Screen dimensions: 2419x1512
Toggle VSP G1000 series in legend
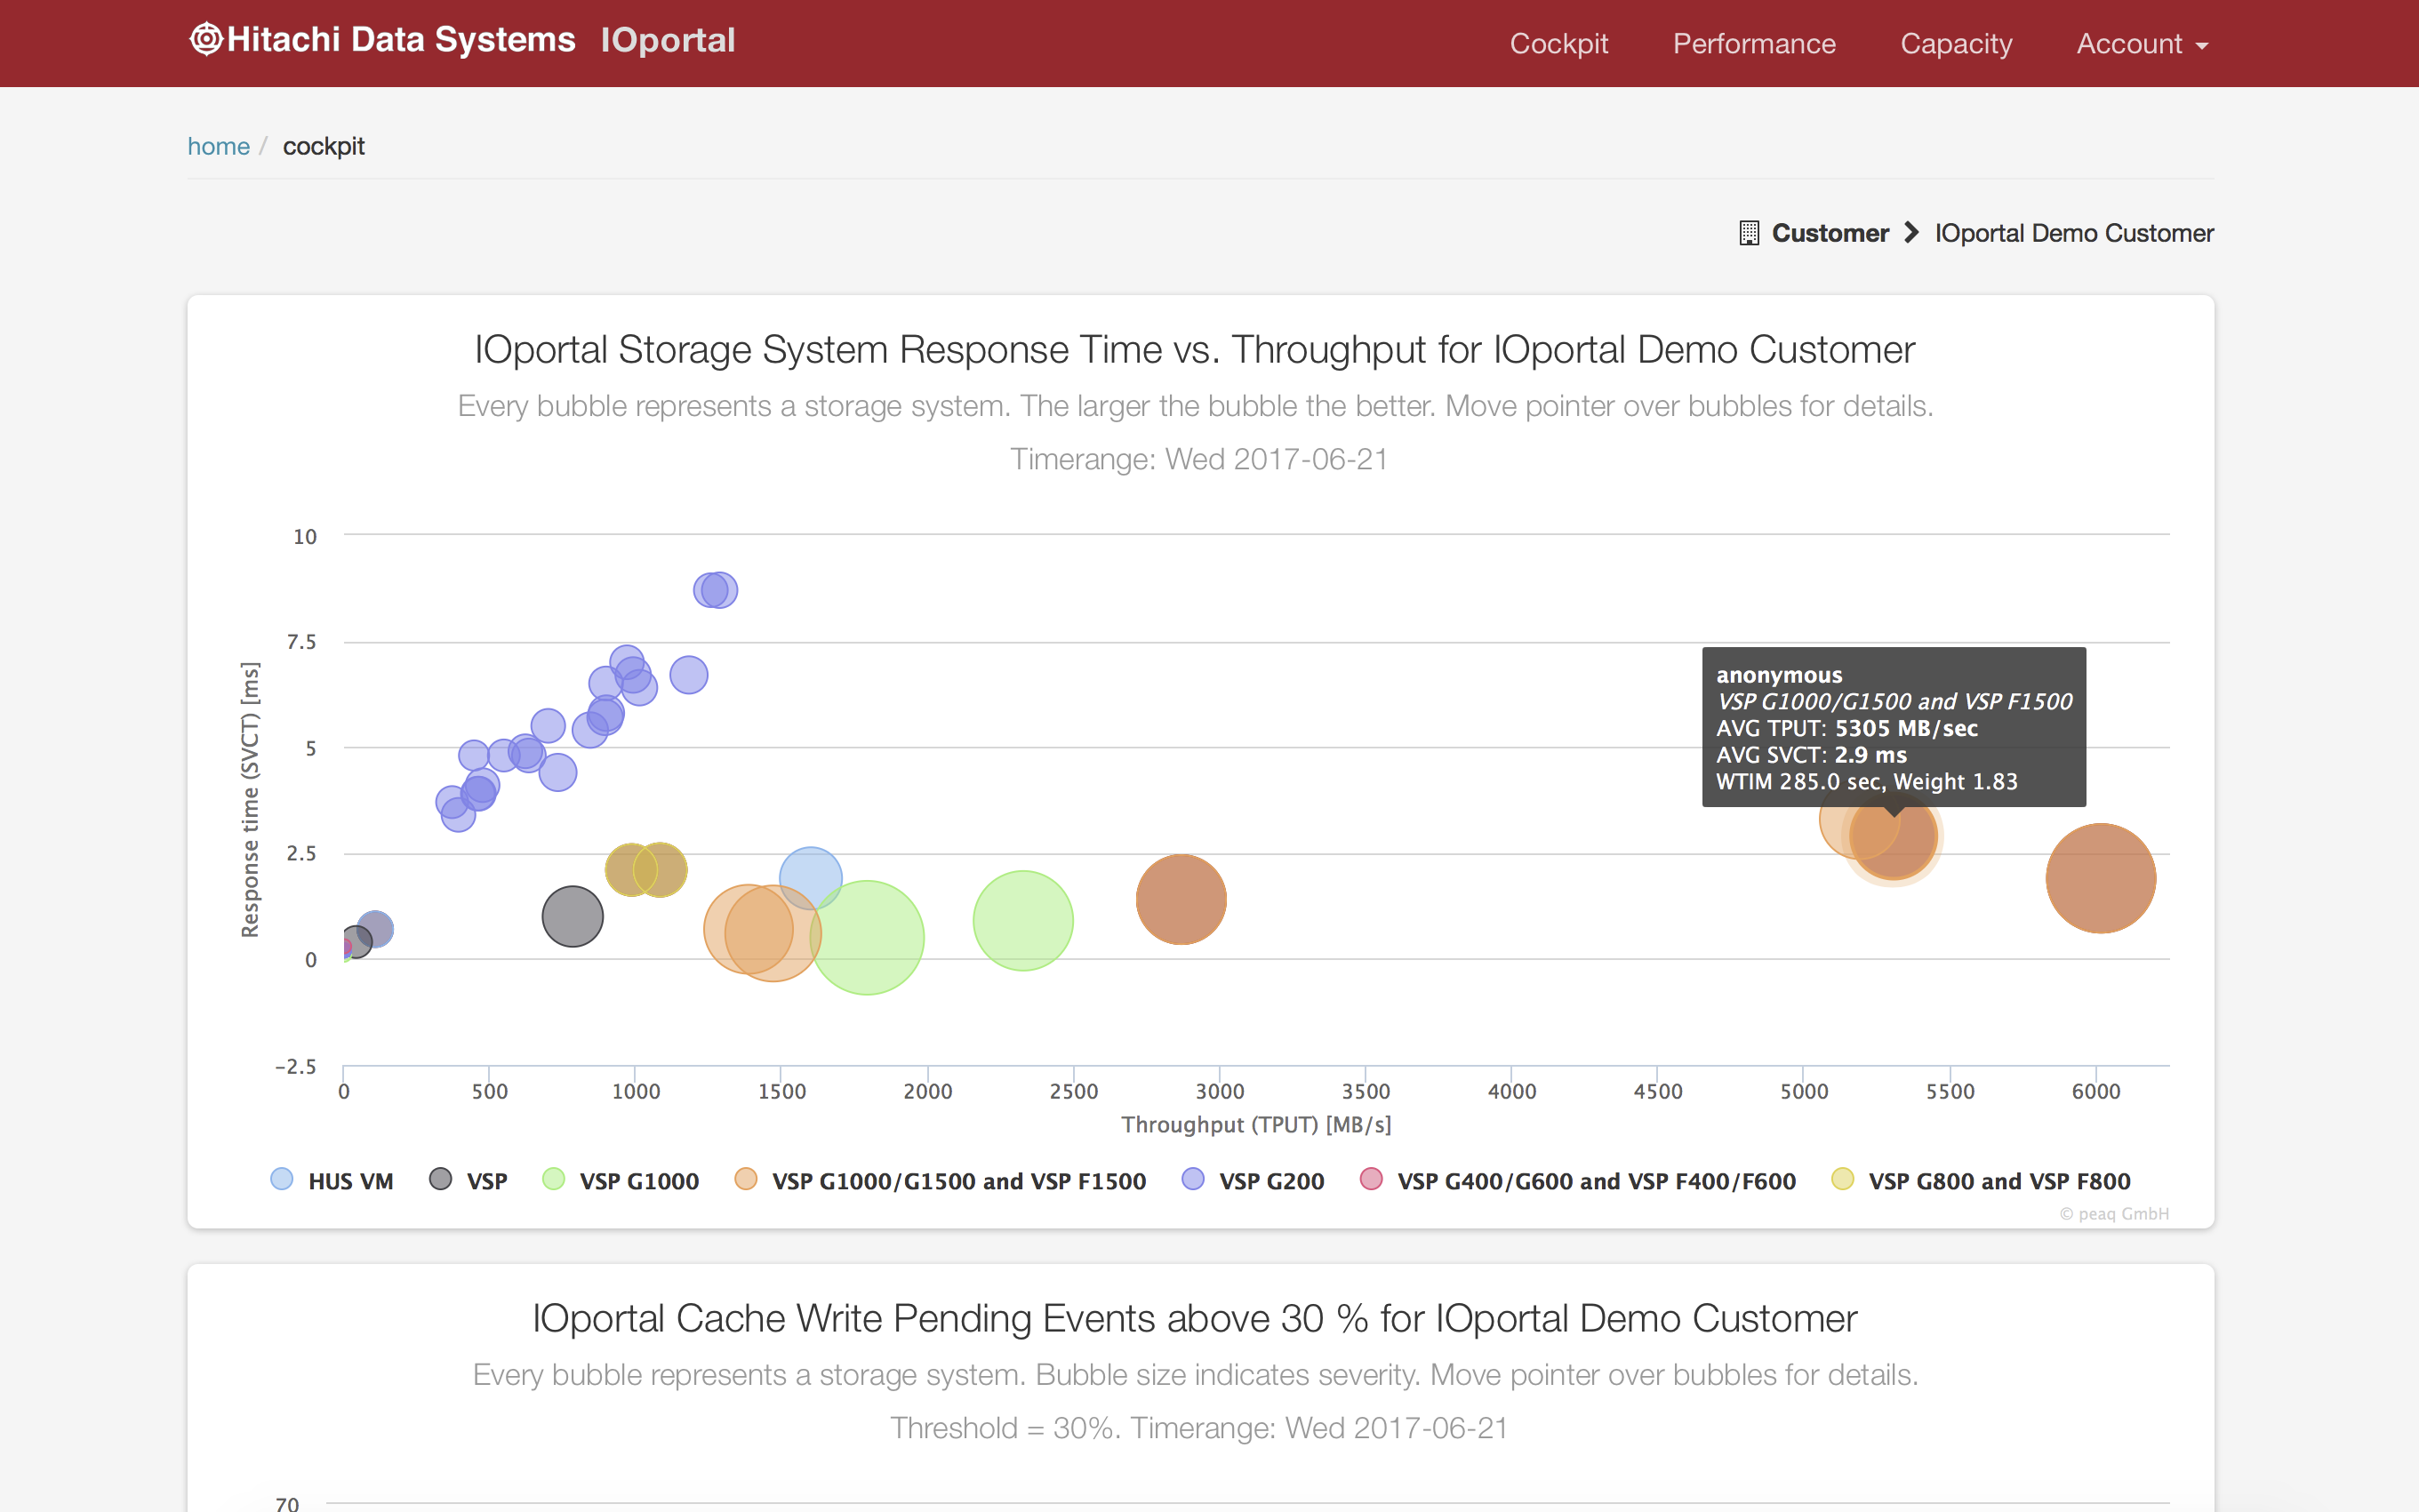(x=638, y=1181)
